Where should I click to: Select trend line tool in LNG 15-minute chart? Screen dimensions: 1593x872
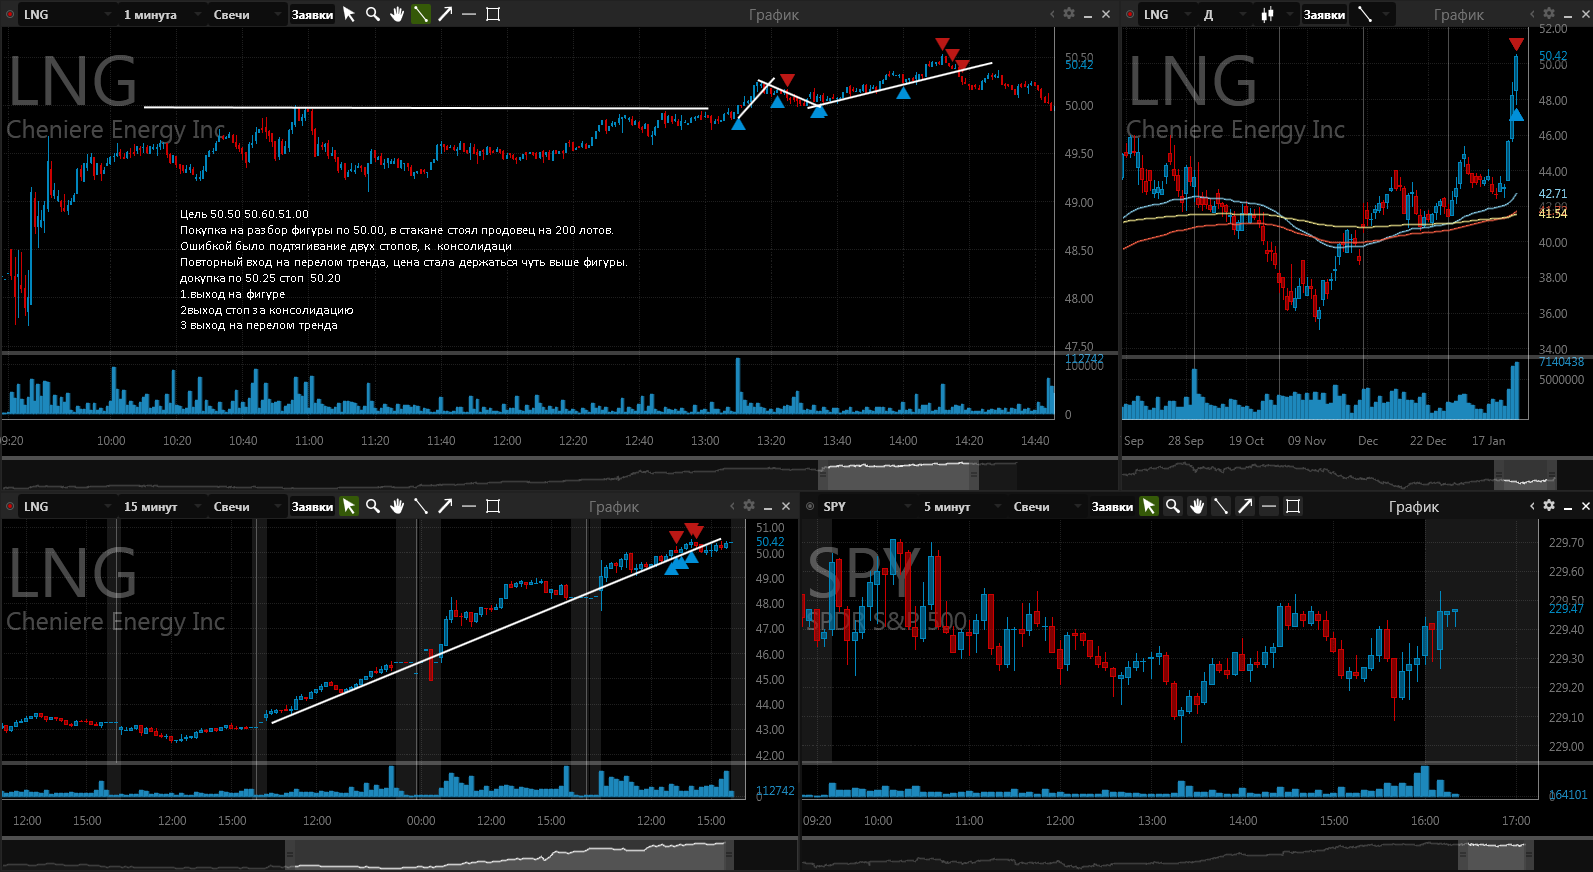421,506
